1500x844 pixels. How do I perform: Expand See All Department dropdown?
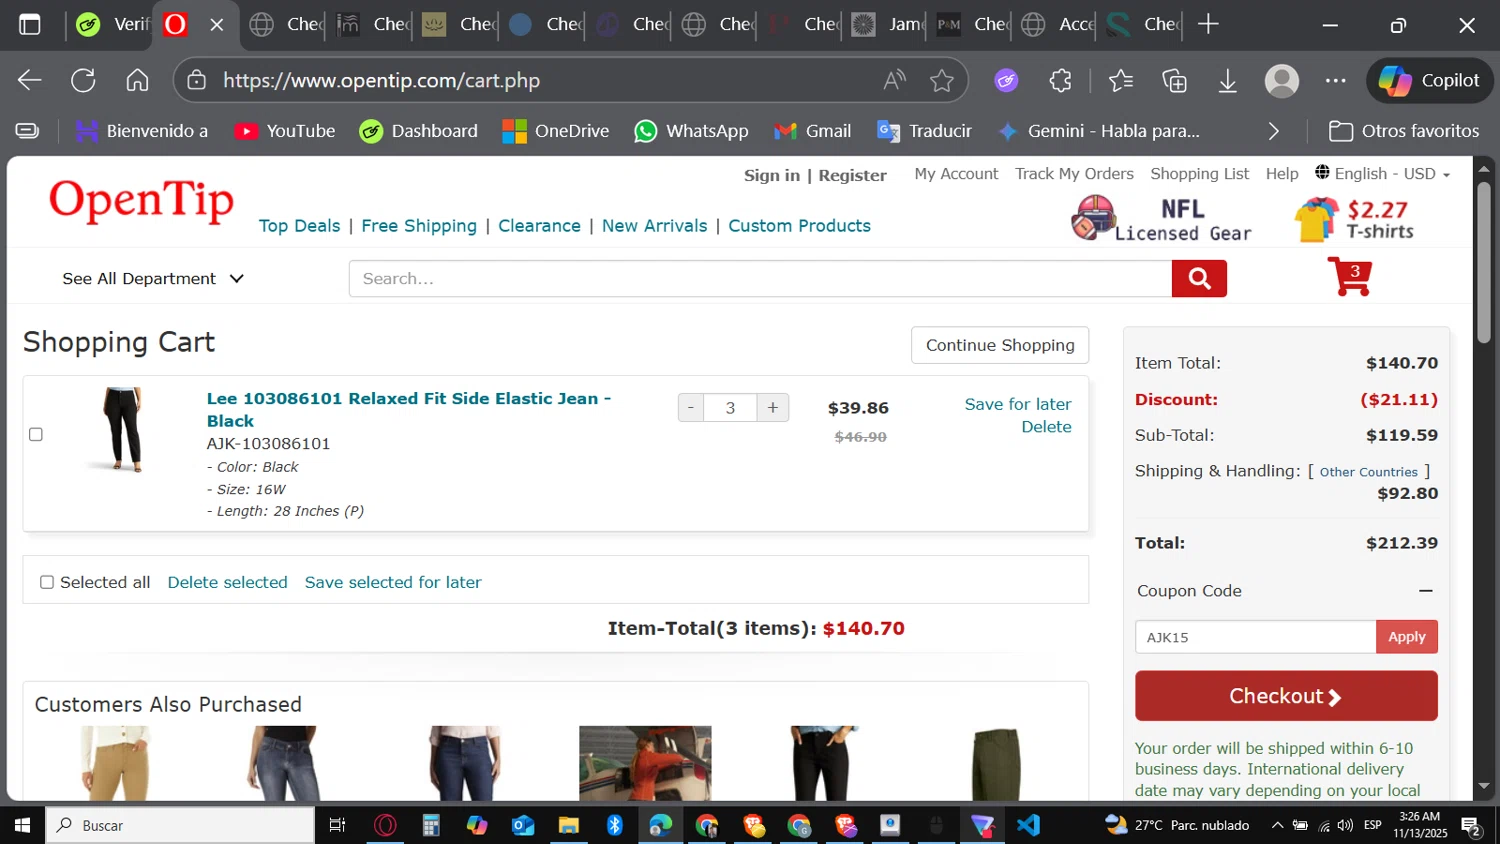pyautogui.click(x=153, y=279)
